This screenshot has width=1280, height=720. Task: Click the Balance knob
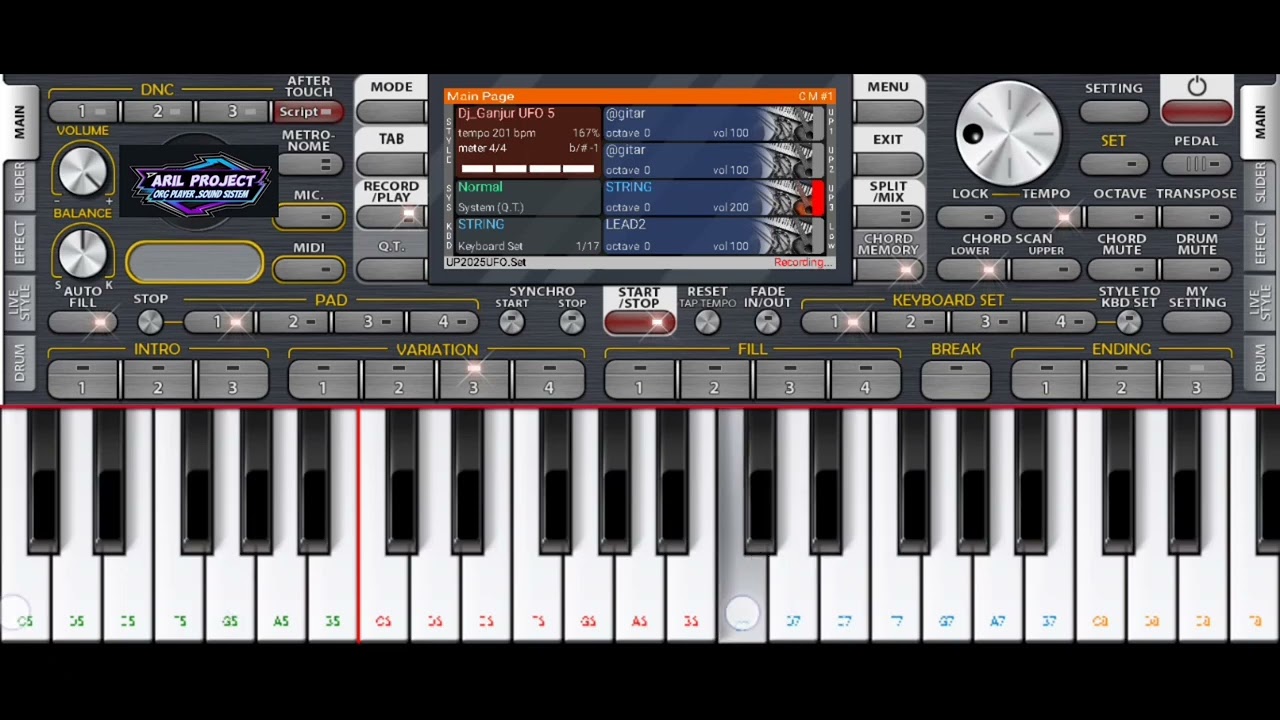click(82, 252)
